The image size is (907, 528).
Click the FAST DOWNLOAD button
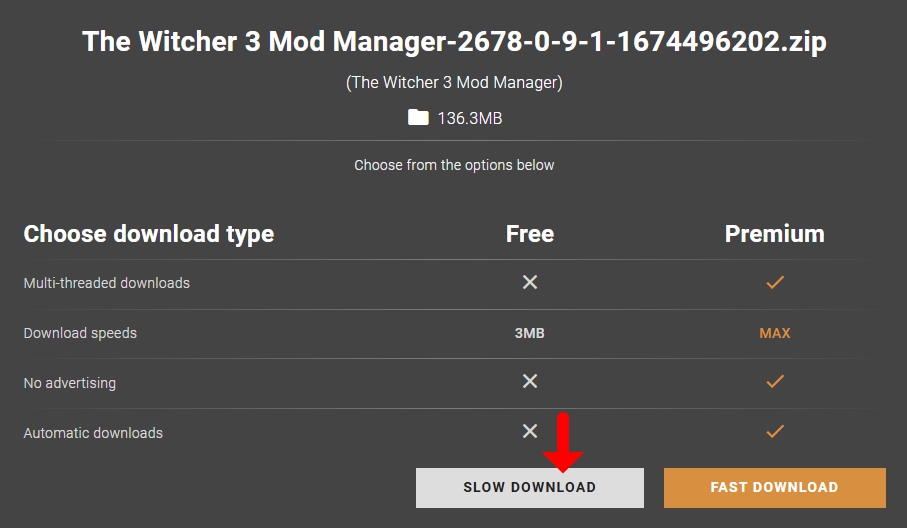(x=775, y=488)
